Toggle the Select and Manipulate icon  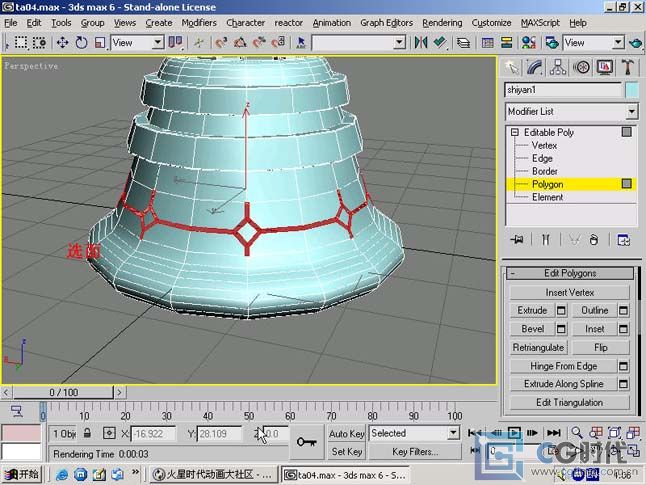[x=199, y=42]
